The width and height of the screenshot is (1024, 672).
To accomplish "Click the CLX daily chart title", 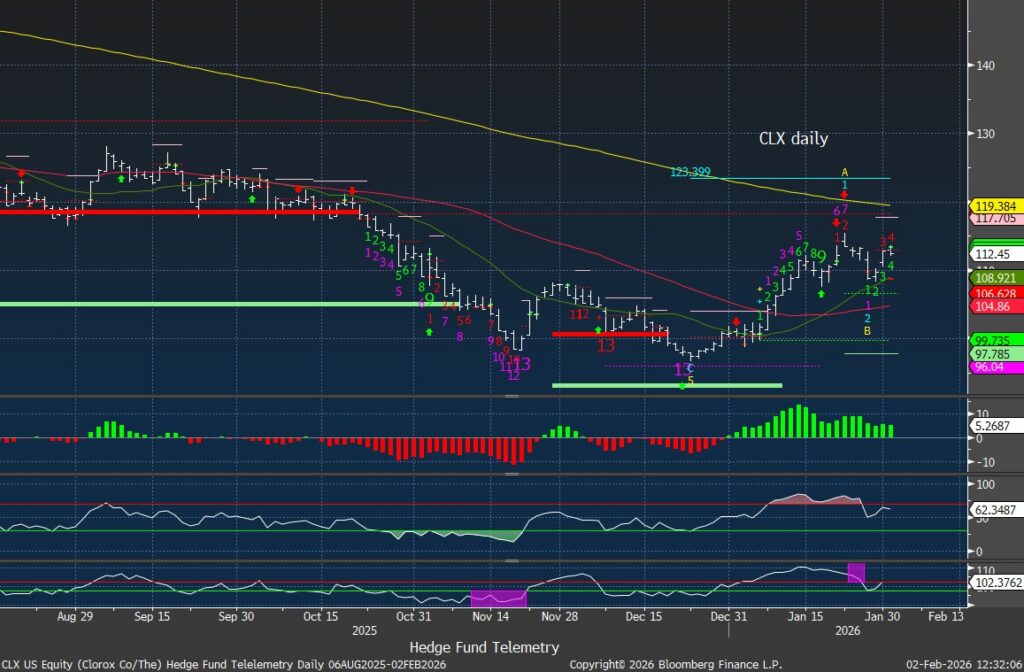I will (x=793, y=139).
